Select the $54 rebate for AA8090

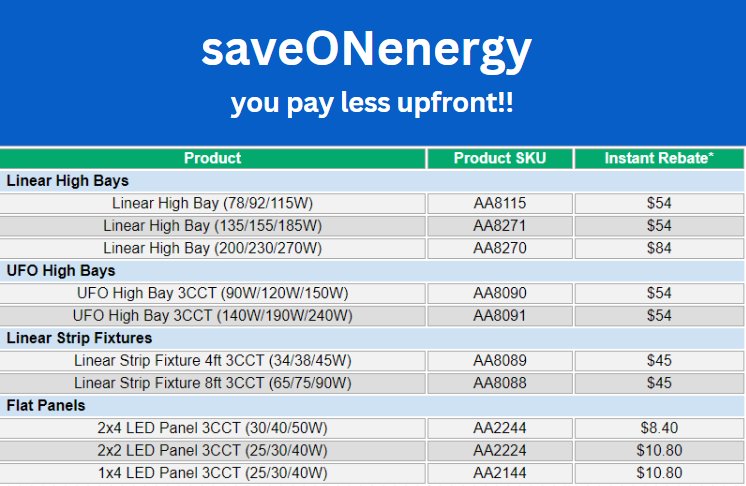click(x=659, y=293)
